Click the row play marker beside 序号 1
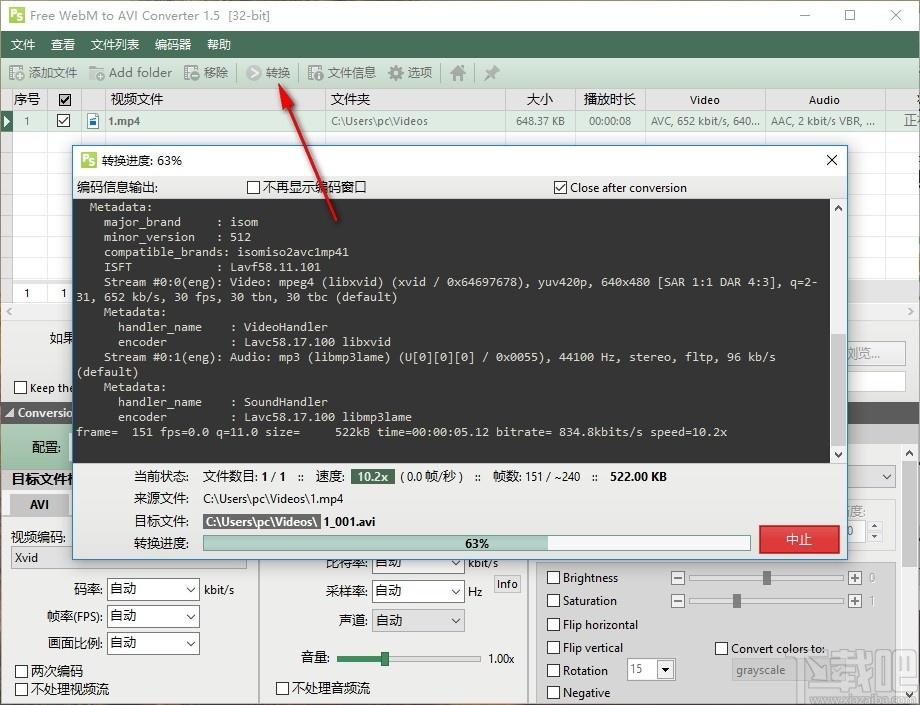920x705 pixels. [x=6, y=121]
